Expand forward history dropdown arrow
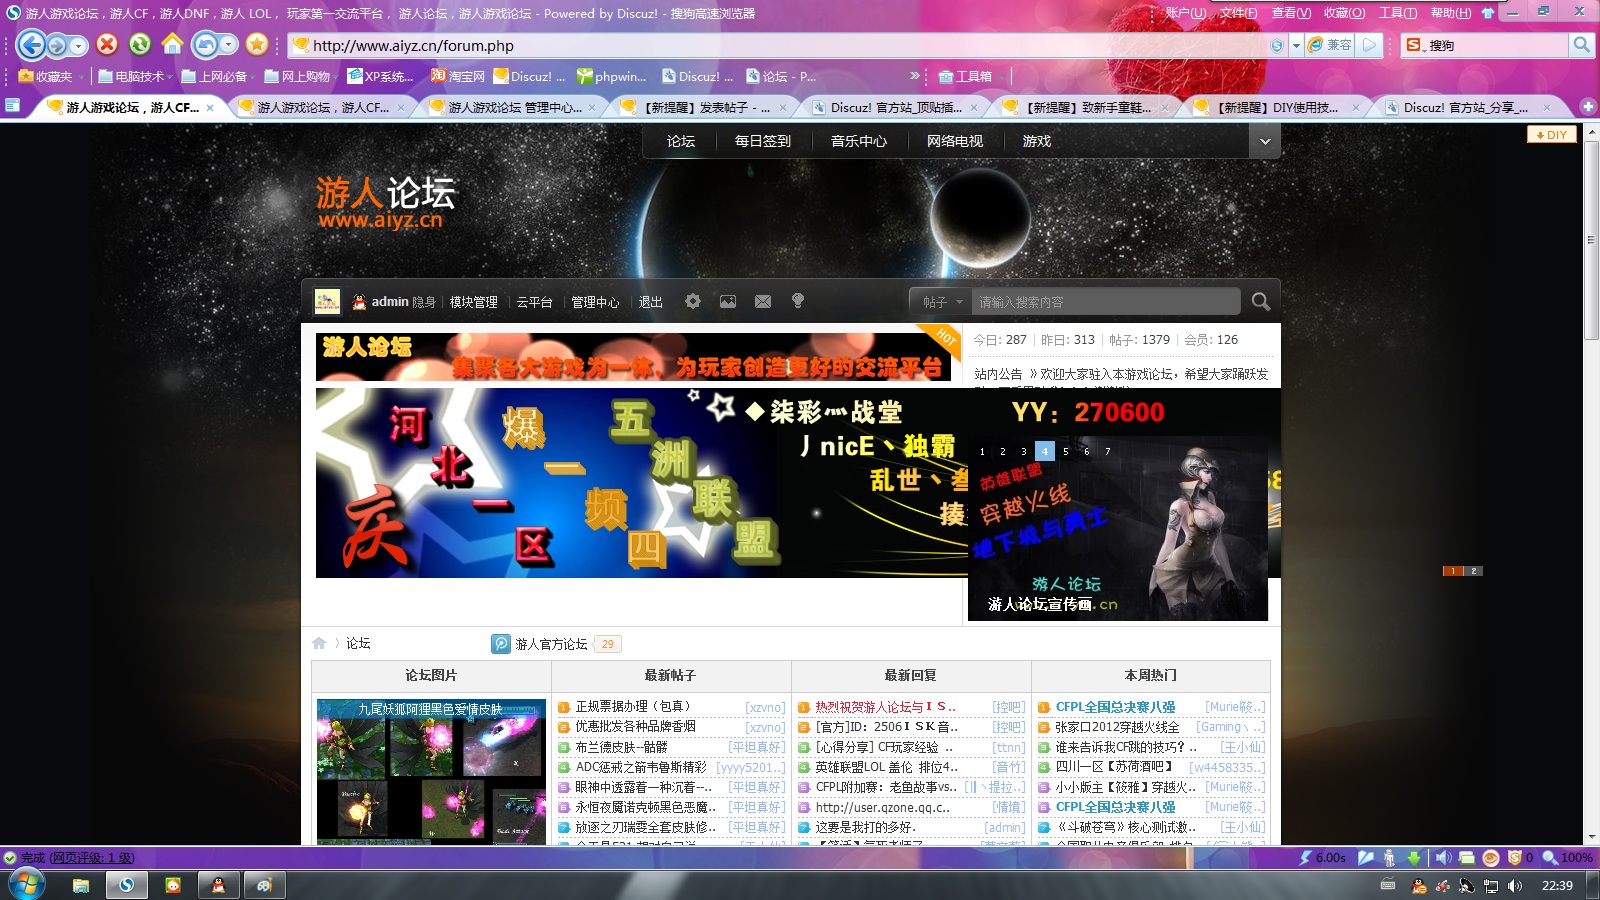Image resolution: width=1600 pixels, height=900 pixels. tap(78, 46)
